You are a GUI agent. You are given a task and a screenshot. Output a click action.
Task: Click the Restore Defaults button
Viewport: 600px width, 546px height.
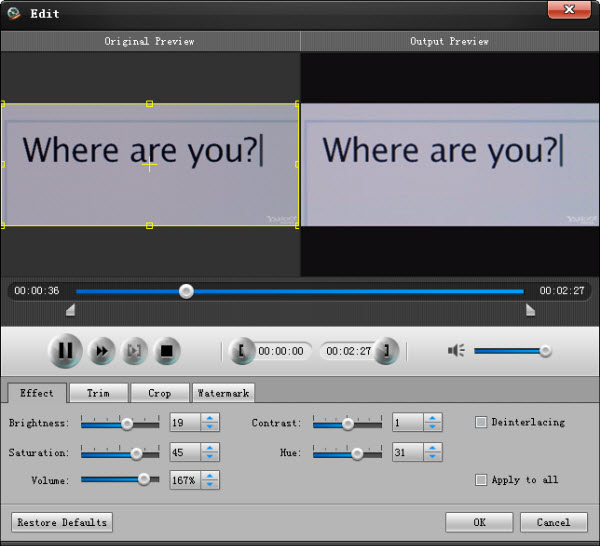pos(61,522)
